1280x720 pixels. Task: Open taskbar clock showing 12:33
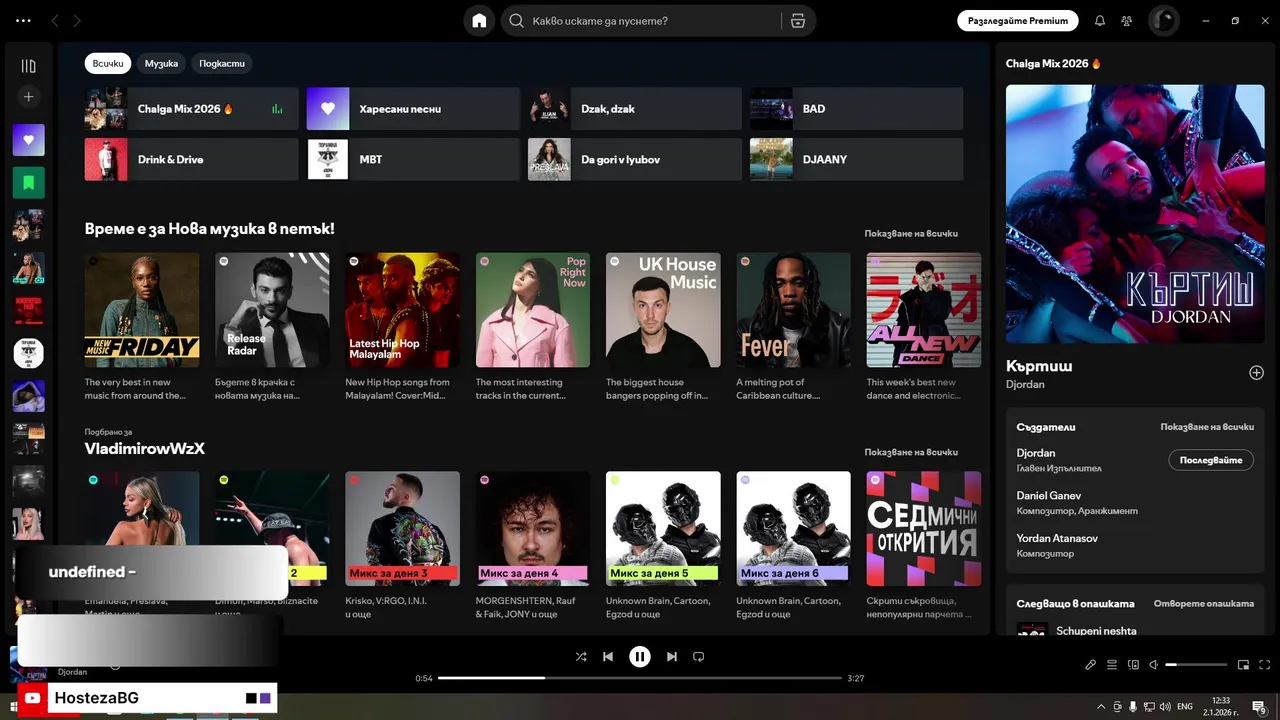coord(1221,707)
